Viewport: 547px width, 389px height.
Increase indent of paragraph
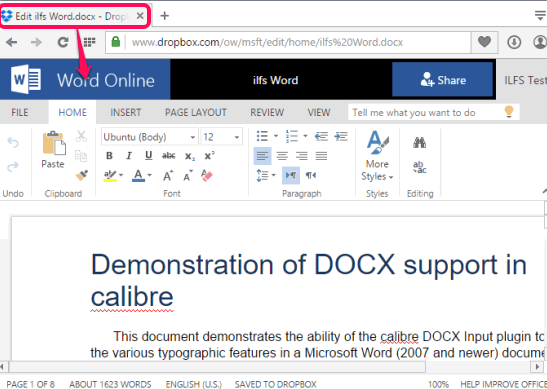(341, 136)
